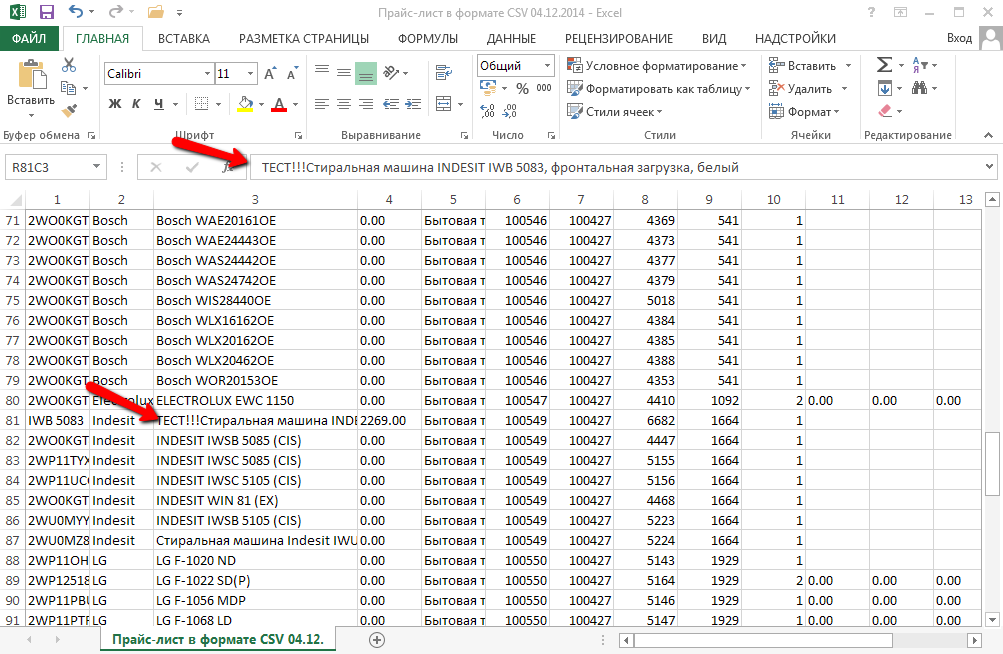Open the font size 11 dropdown
Screen dimensions: 1003x654
click(251, 74)
